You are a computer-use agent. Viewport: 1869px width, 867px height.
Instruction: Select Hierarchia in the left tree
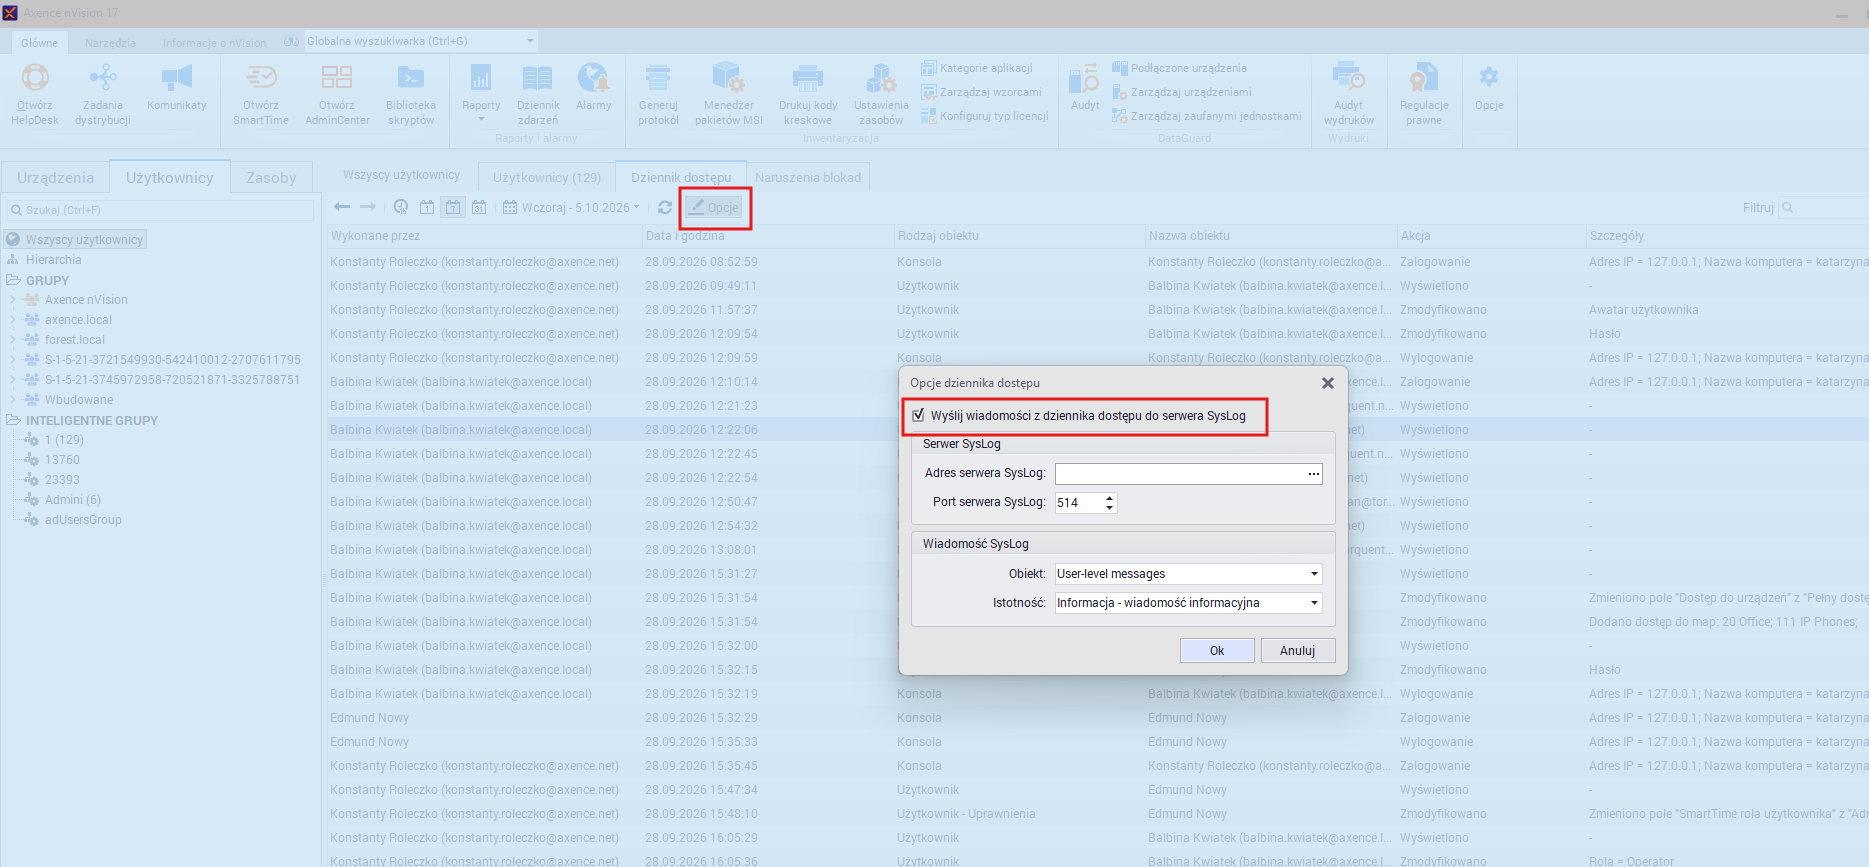(54, 260)
